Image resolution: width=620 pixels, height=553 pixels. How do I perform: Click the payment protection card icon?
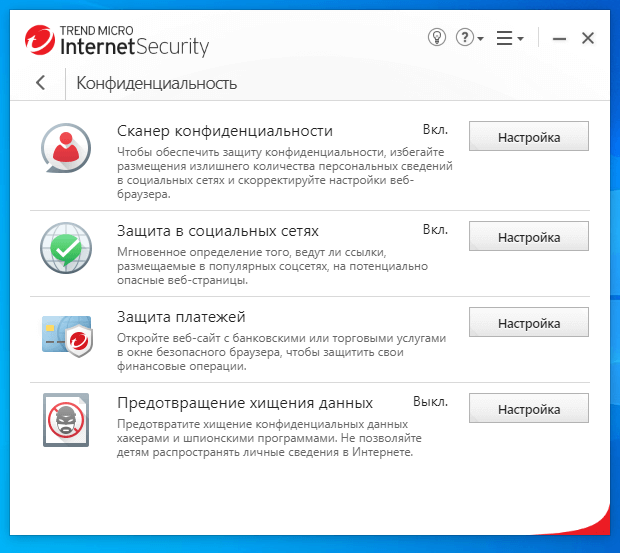pos(66,333)
